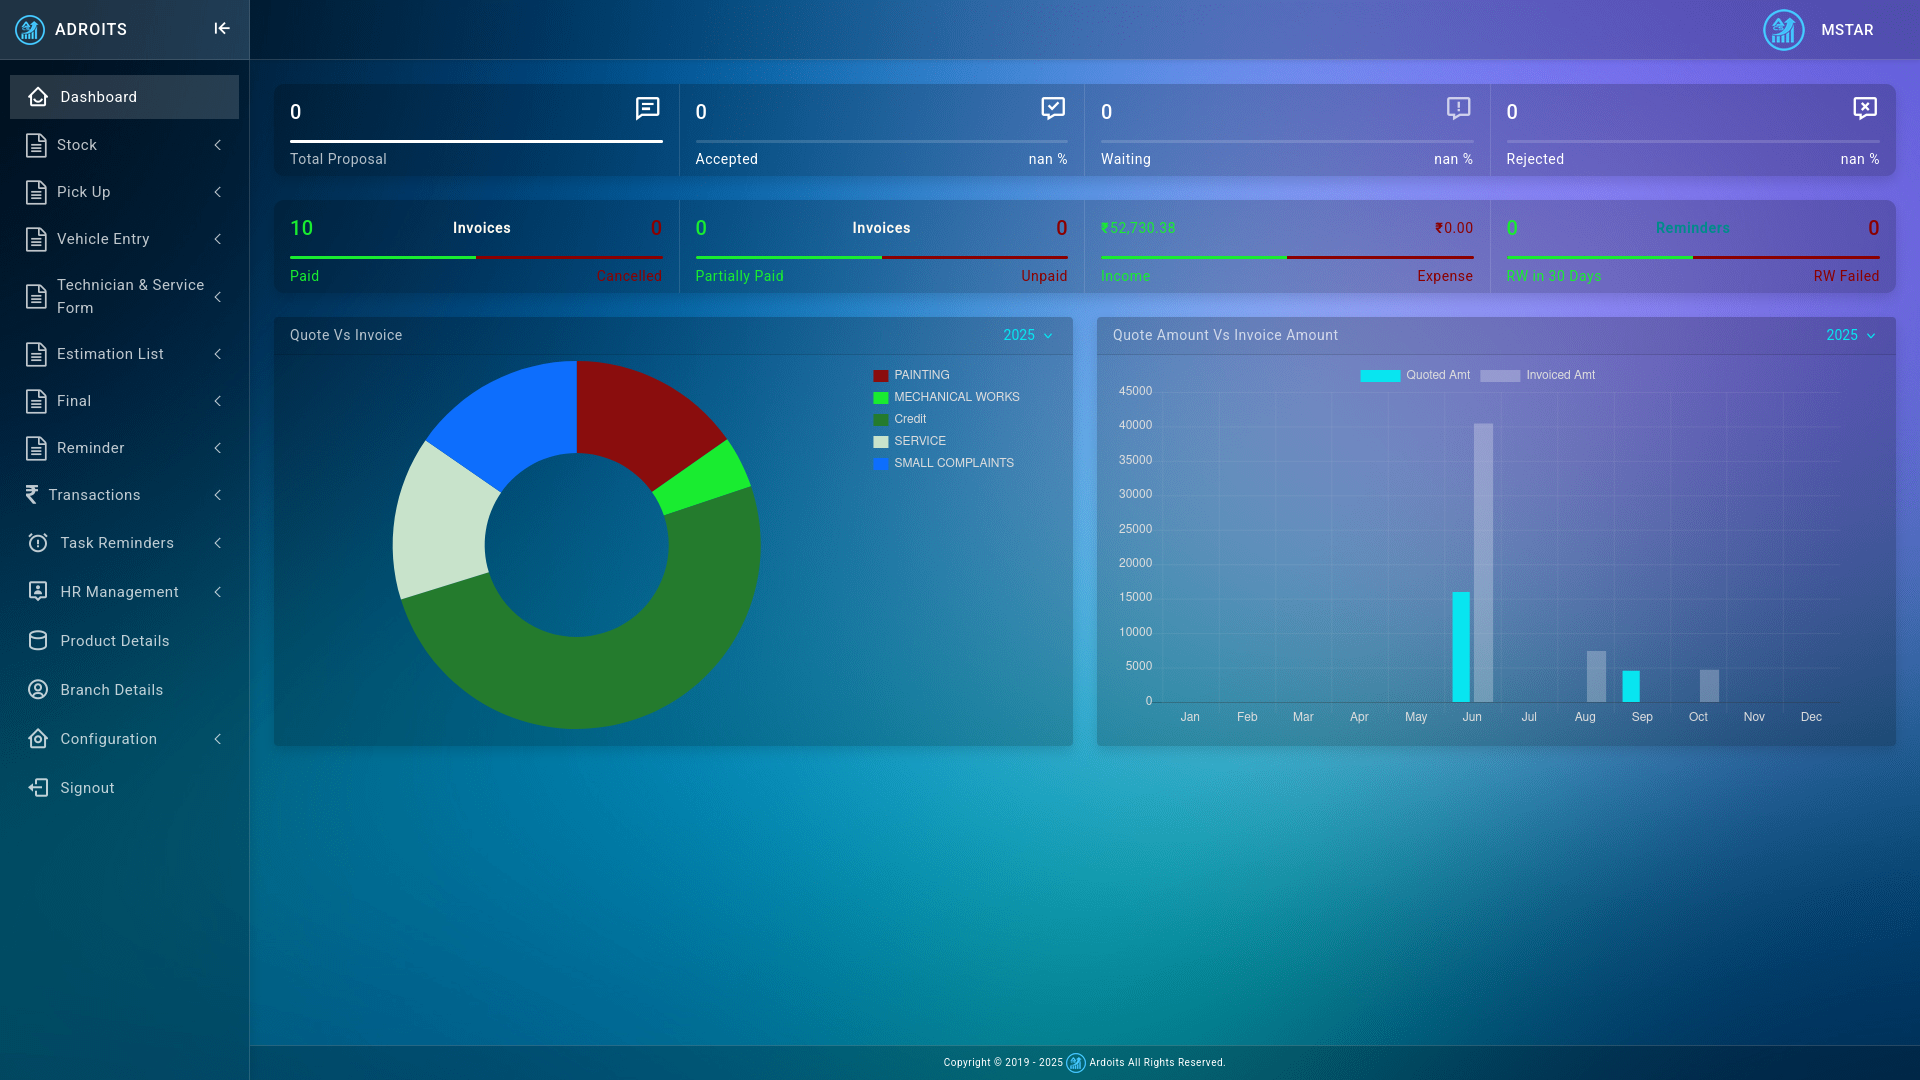Click the SMALL COMPLAINTS blue color swatch
This screenshot has height=1080, width=1920.
(880, 463)
